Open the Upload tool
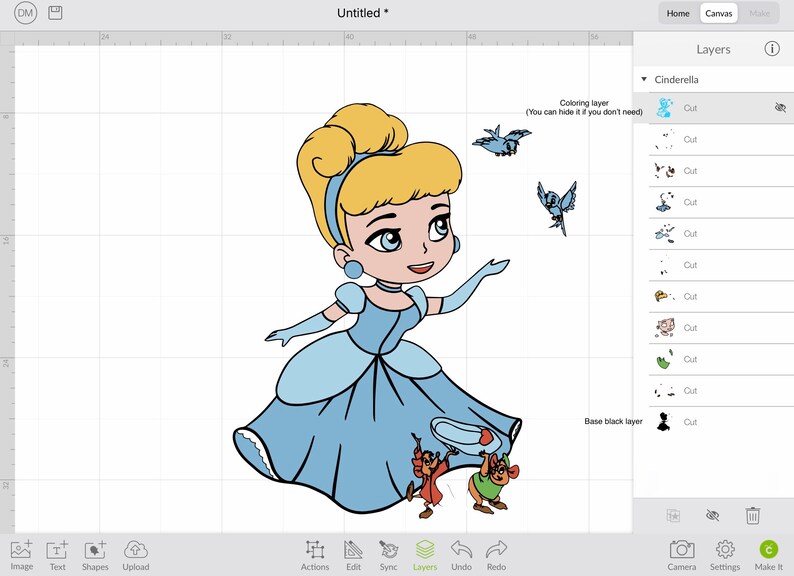The image size is (794, 576). coord(136,555)
